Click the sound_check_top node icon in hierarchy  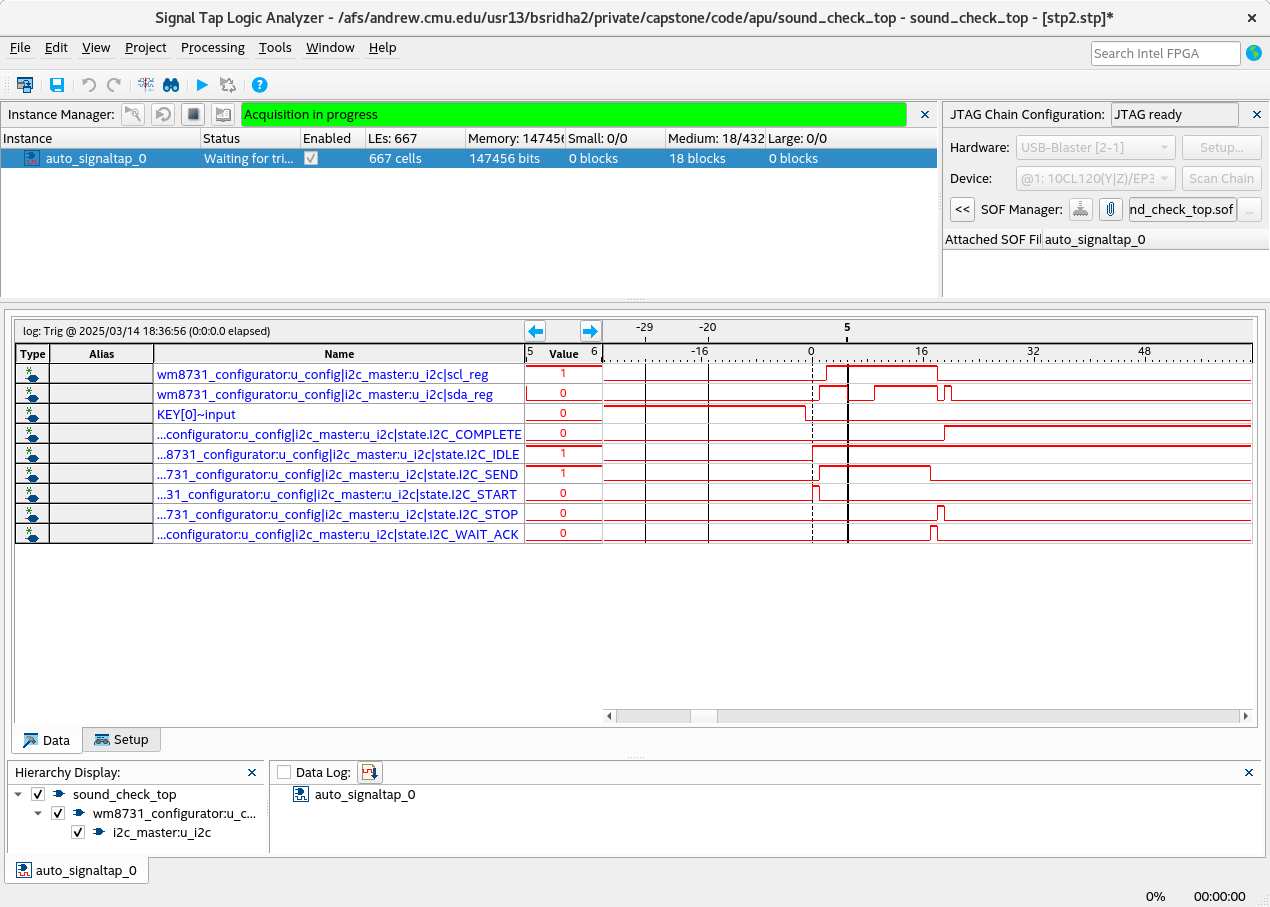pyautogui.click(x=59, y=794)
